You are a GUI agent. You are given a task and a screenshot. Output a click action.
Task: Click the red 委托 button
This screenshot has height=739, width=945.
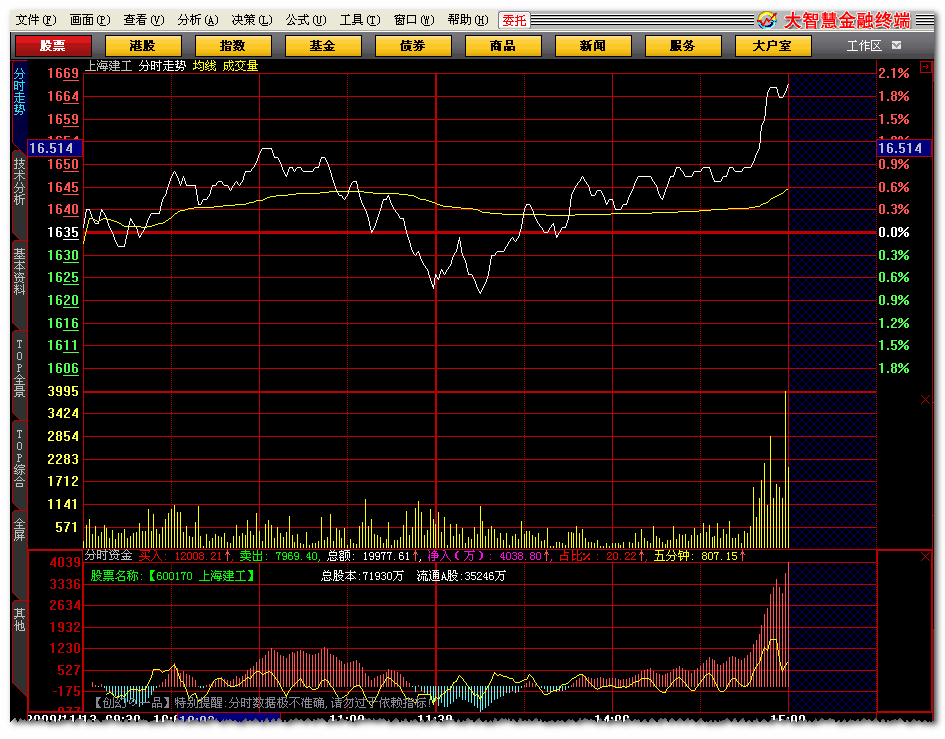pyautogui.click(x=514, y=20)
